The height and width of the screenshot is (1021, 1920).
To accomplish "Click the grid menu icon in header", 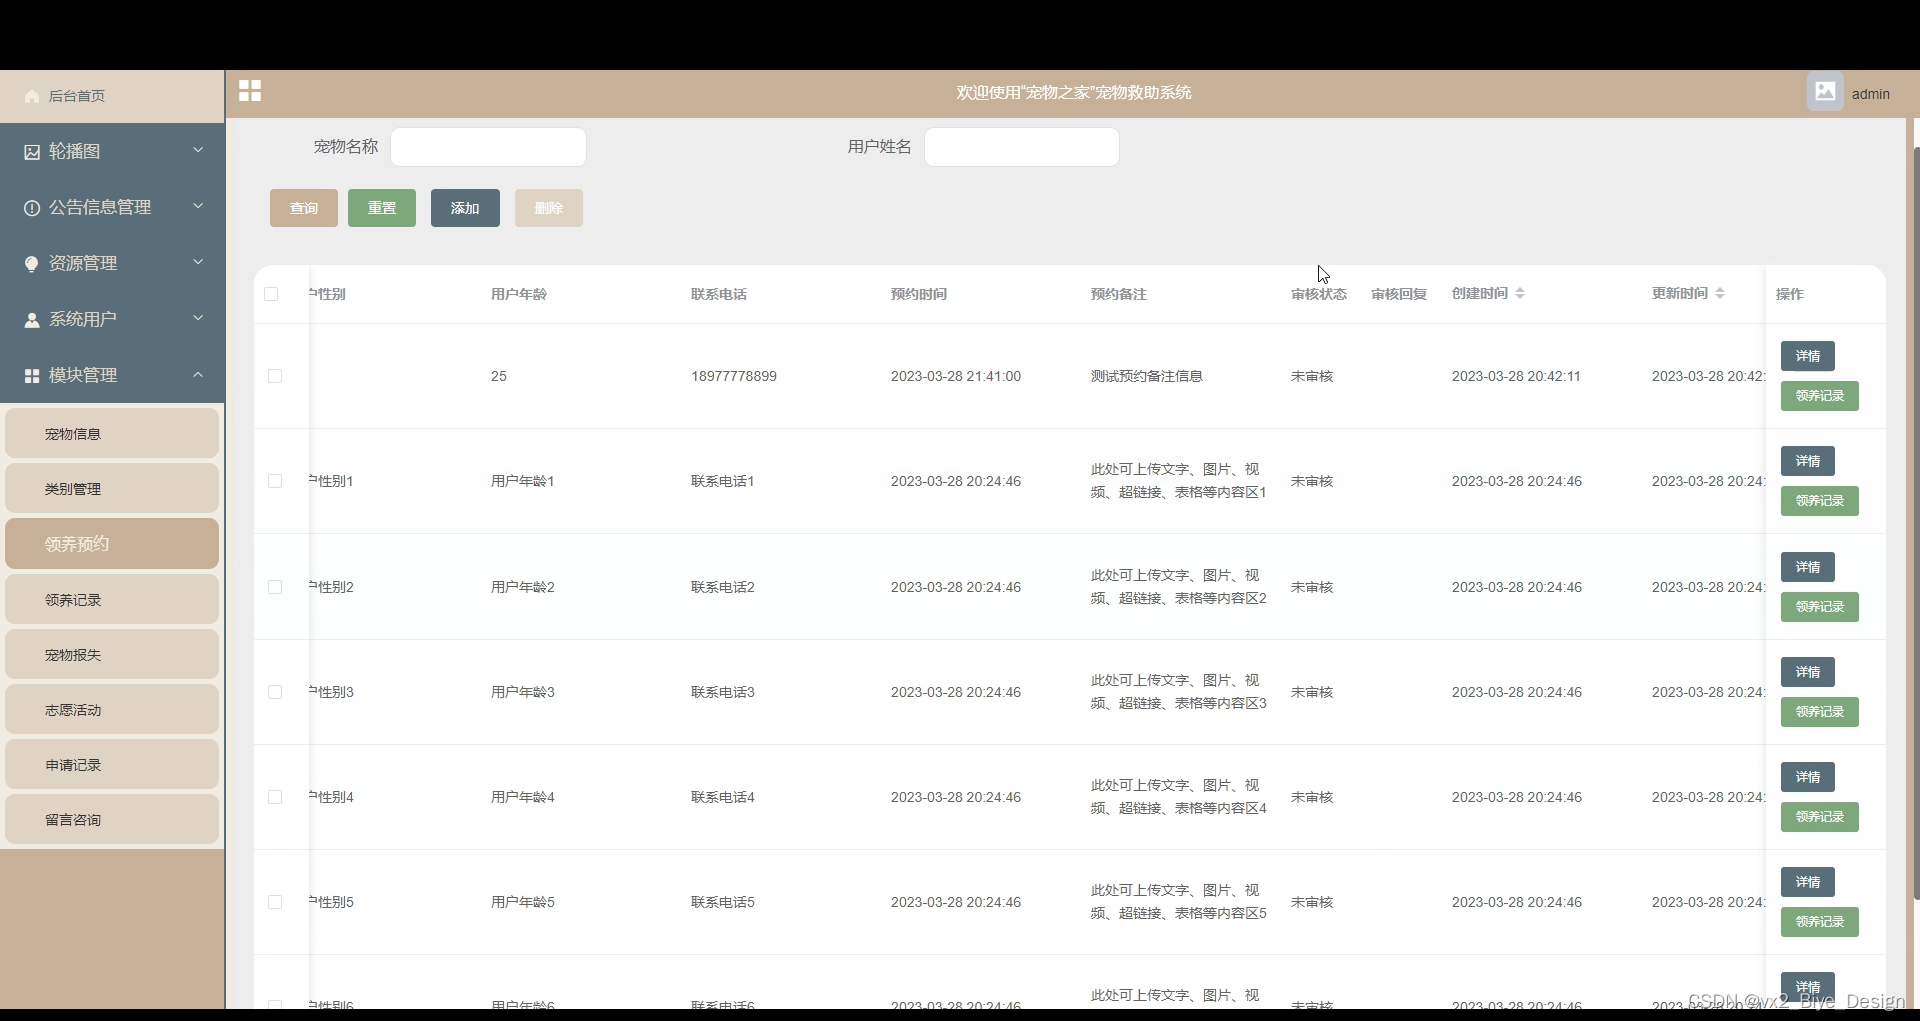I will [250, 91].
